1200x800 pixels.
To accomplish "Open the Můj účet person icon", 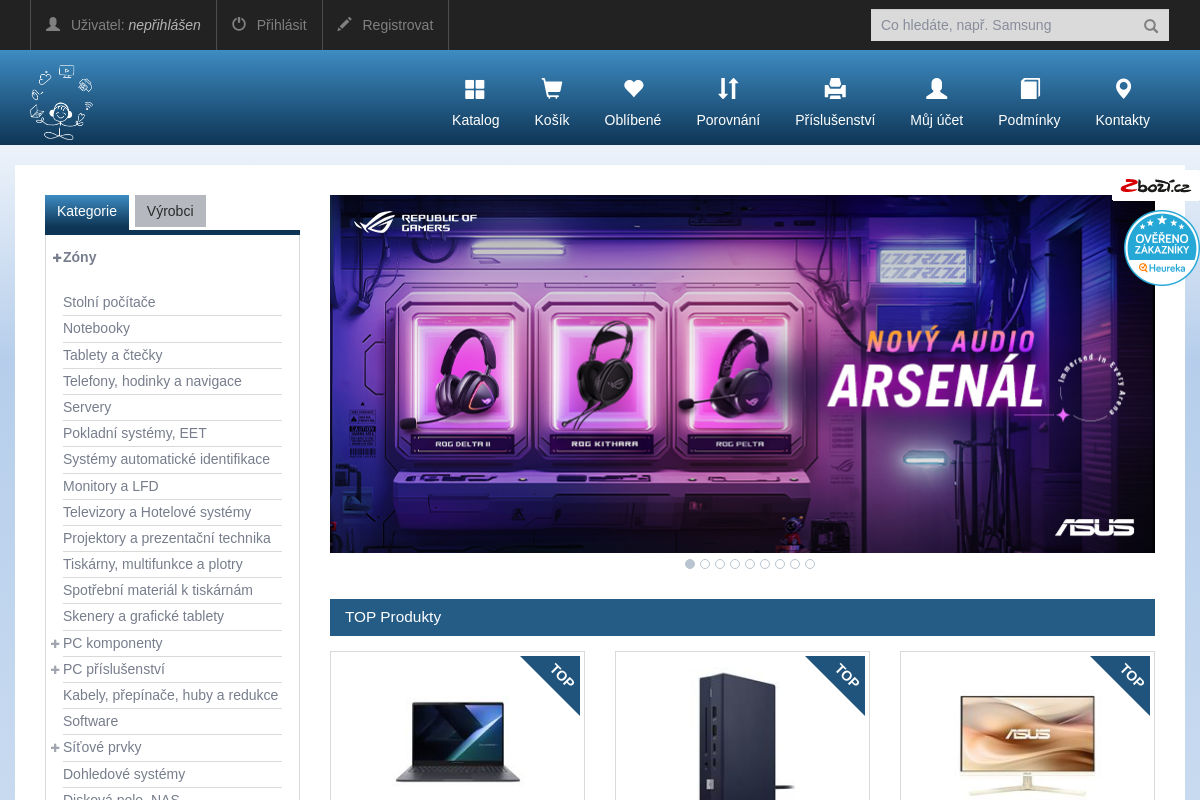I will point(937,89).
